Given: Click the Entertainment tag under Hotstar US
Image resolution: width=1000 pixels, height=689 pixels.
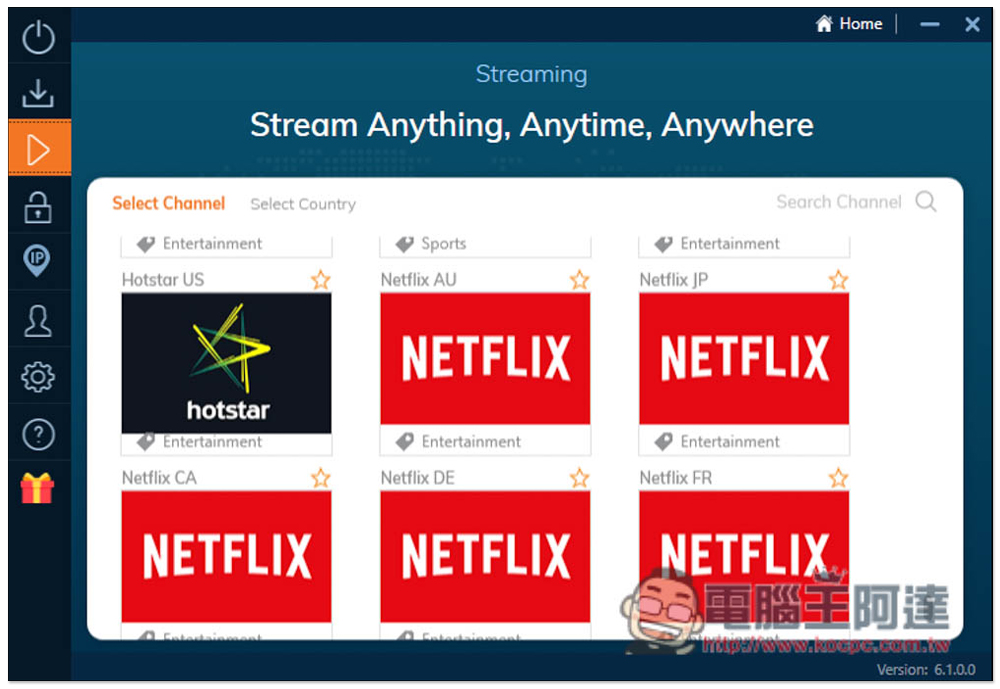Looking at the screenshot, I should (x=200, y=441).
